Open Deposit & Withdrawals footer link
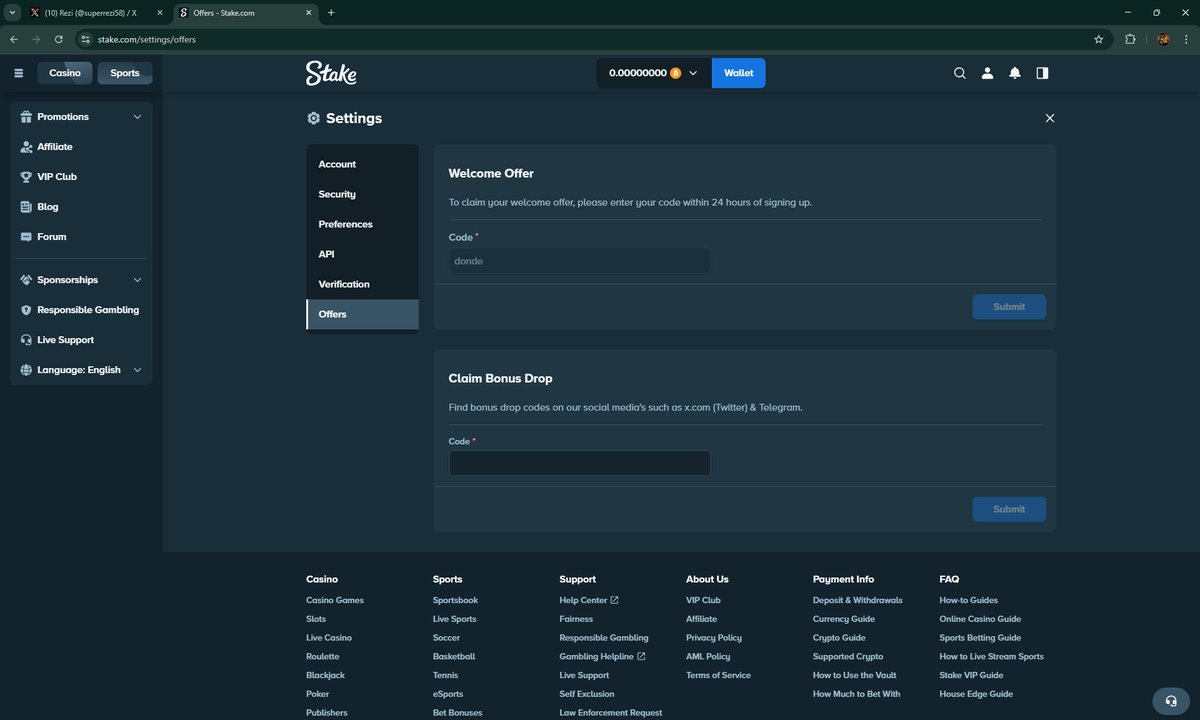The width and height of the screenshot is (1200, 720). [858, 600]
